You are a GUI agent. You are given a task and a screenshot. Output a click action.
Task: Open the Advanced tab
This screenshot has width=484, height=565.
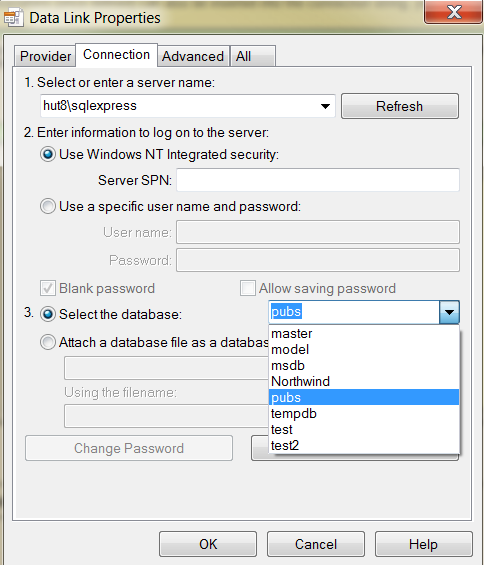click(193, 56)
